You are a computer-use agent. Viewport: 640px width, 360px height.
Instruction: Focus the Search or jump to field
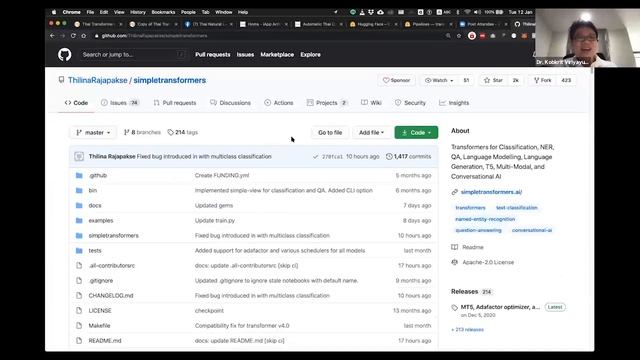[133, 55]
